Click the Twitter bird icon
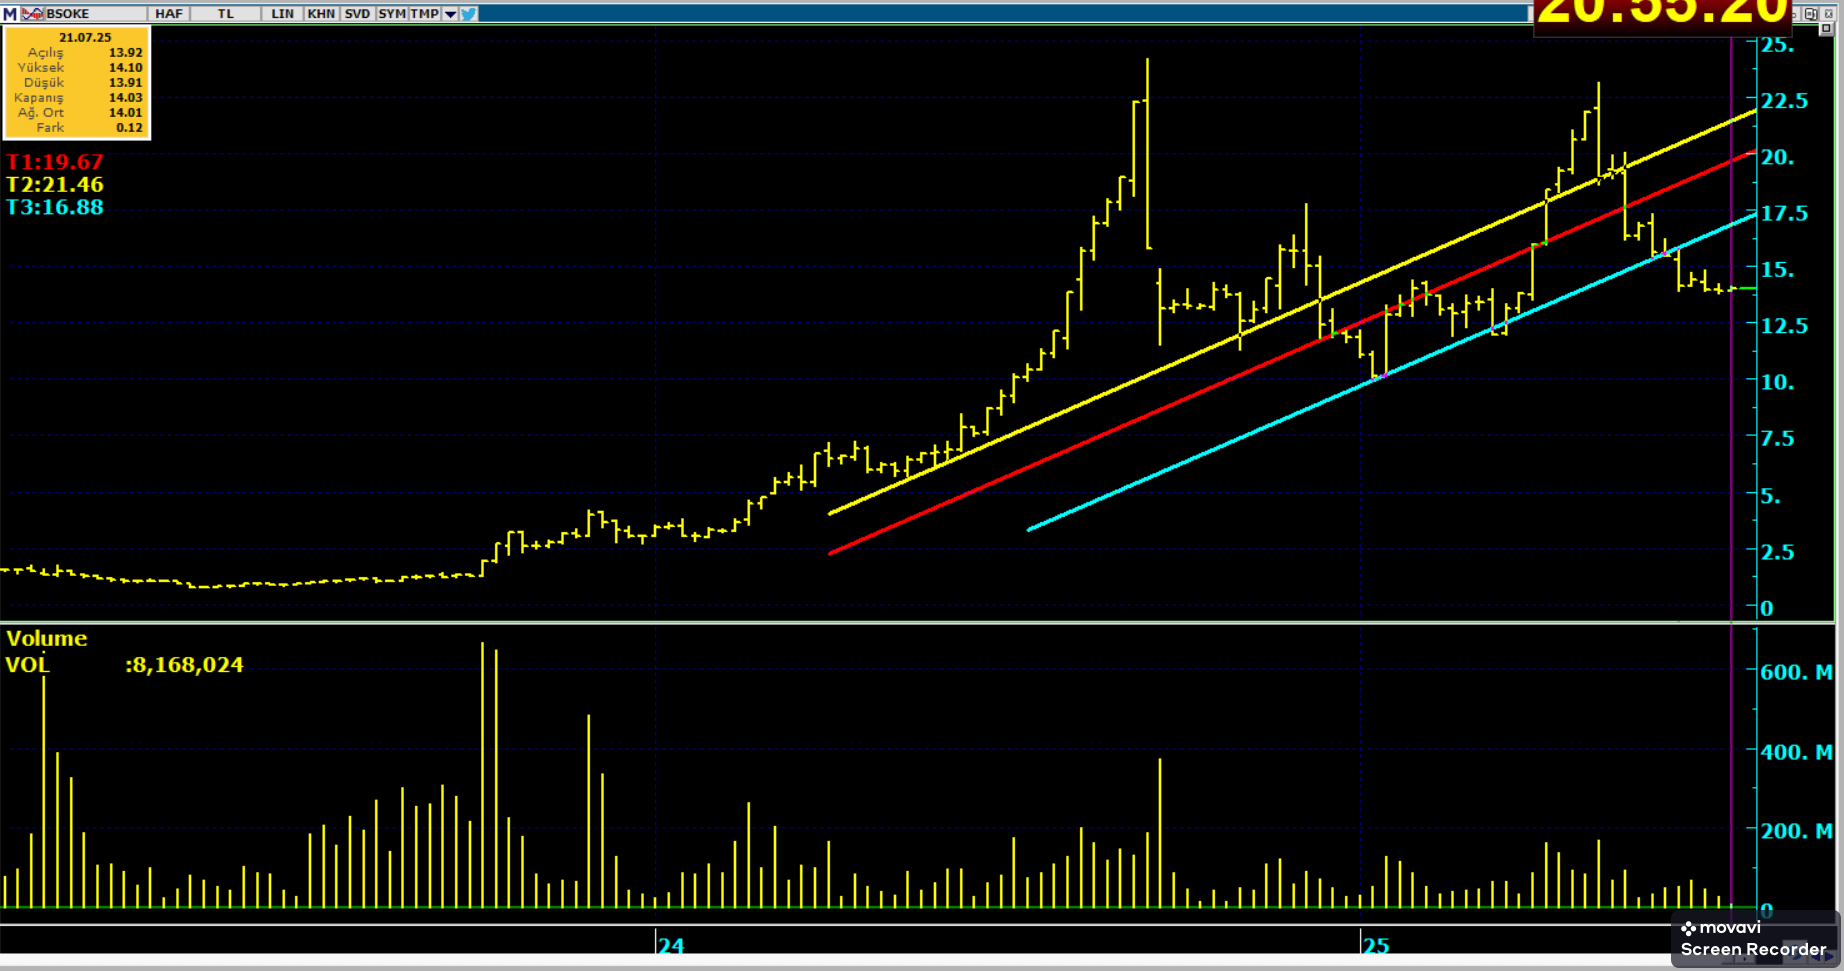This screenshot has width=1844, height=971. (x=469, y=14)
